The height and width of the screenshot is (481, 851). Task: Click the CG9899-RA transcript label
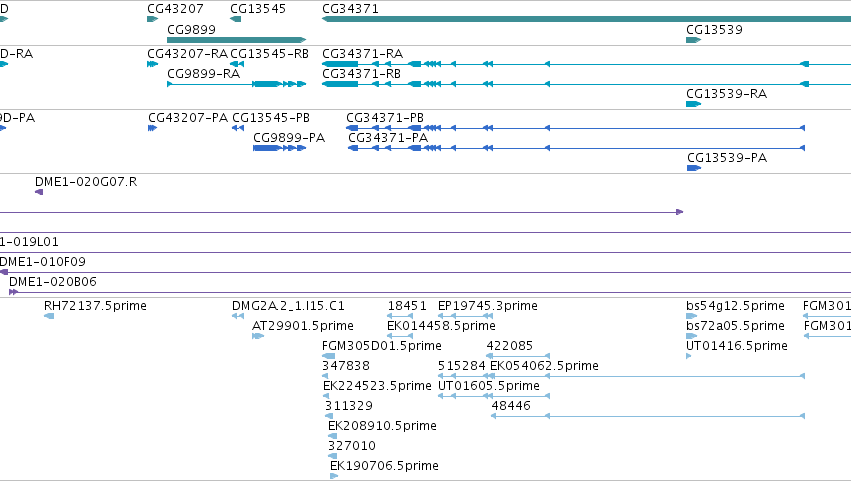204,74
